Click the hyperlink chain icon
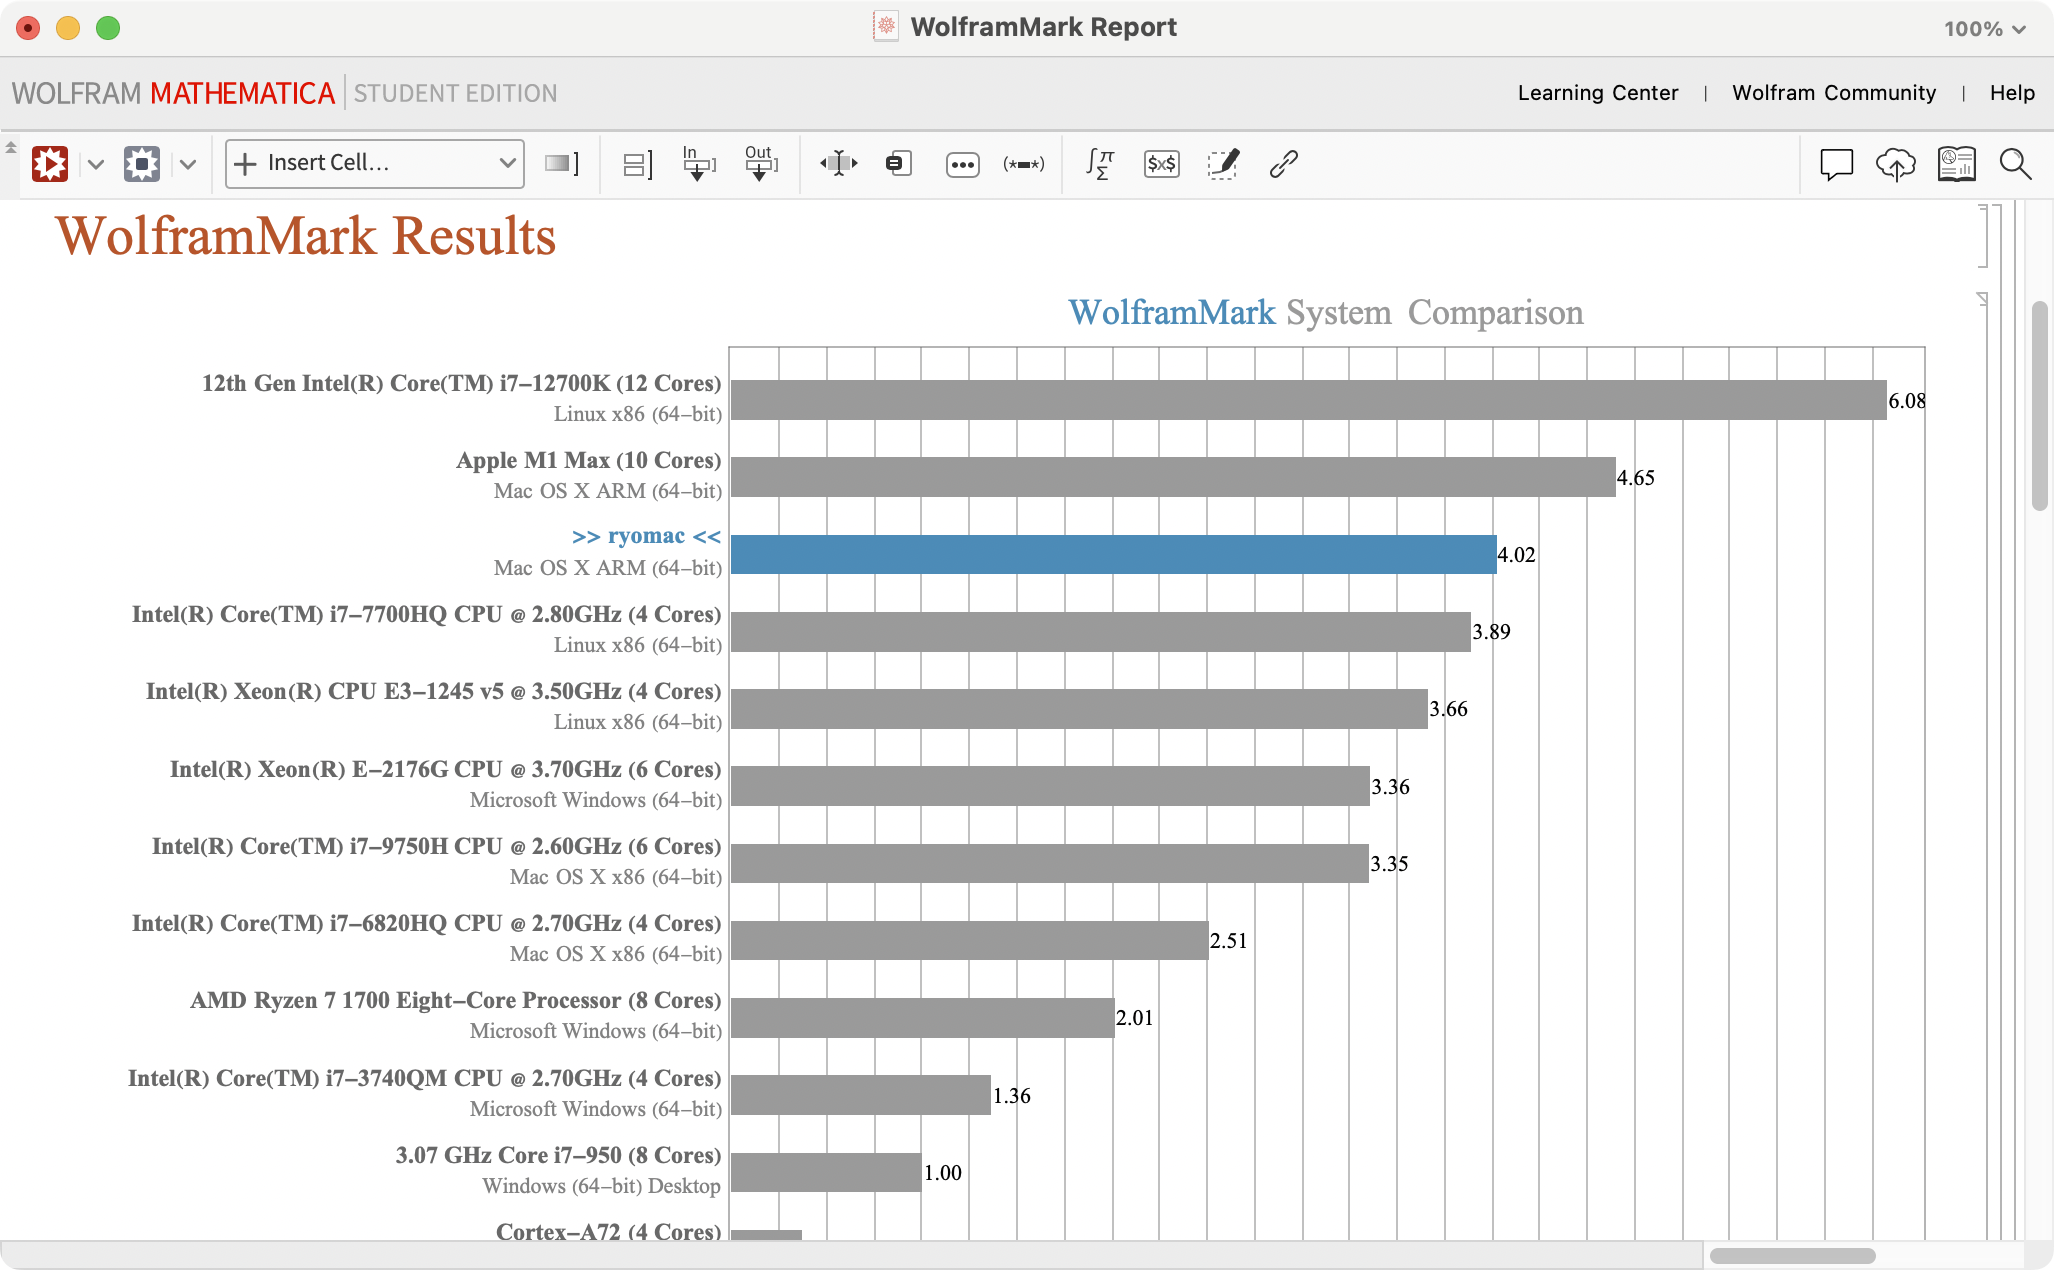The image size is (2054, 1270). 1284,163
